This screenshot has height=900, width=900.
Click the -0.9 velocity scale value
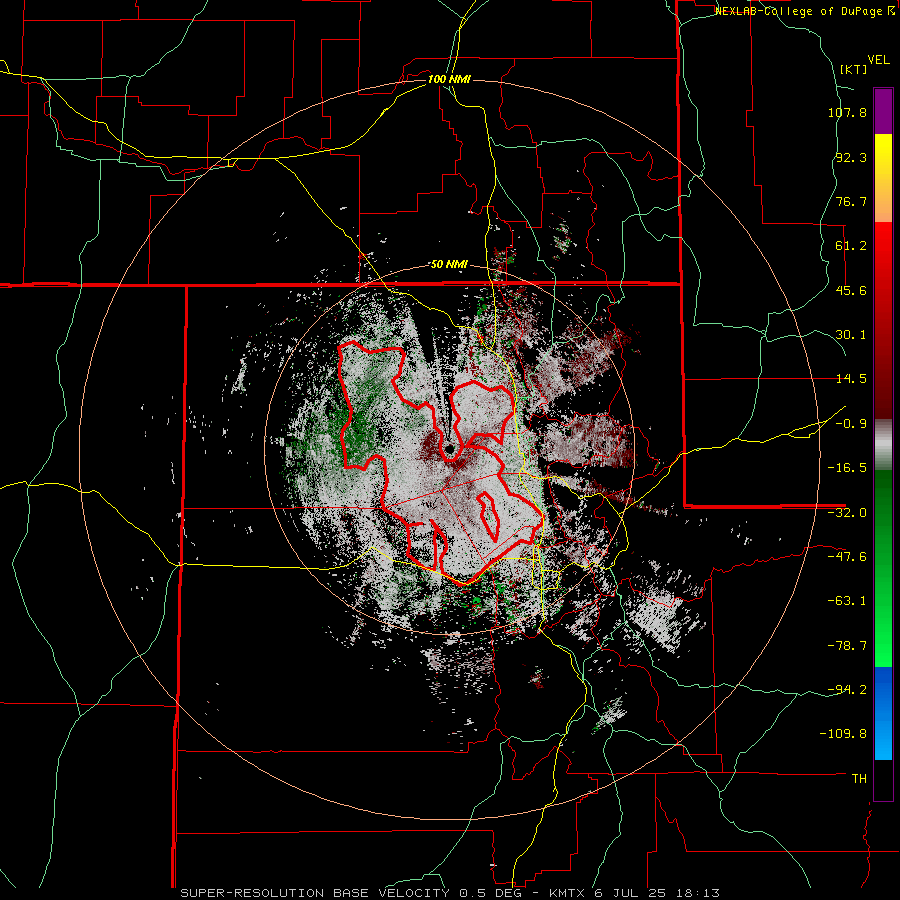click(851, 424)
